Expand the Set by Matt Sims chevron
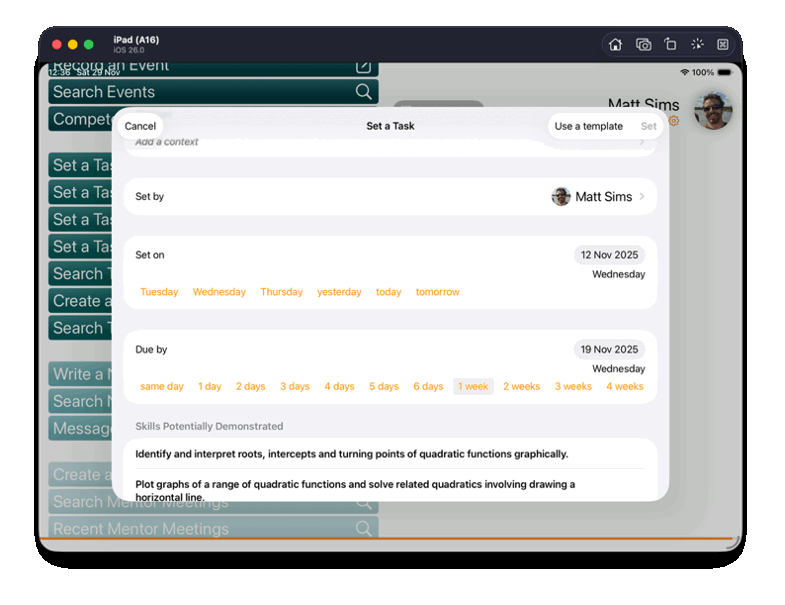 (642, 196)
